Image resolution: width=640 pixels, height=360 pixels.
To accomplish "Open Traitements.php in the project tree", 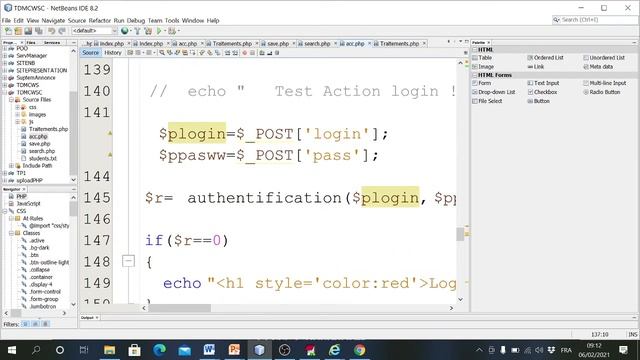I will [48, 129].
